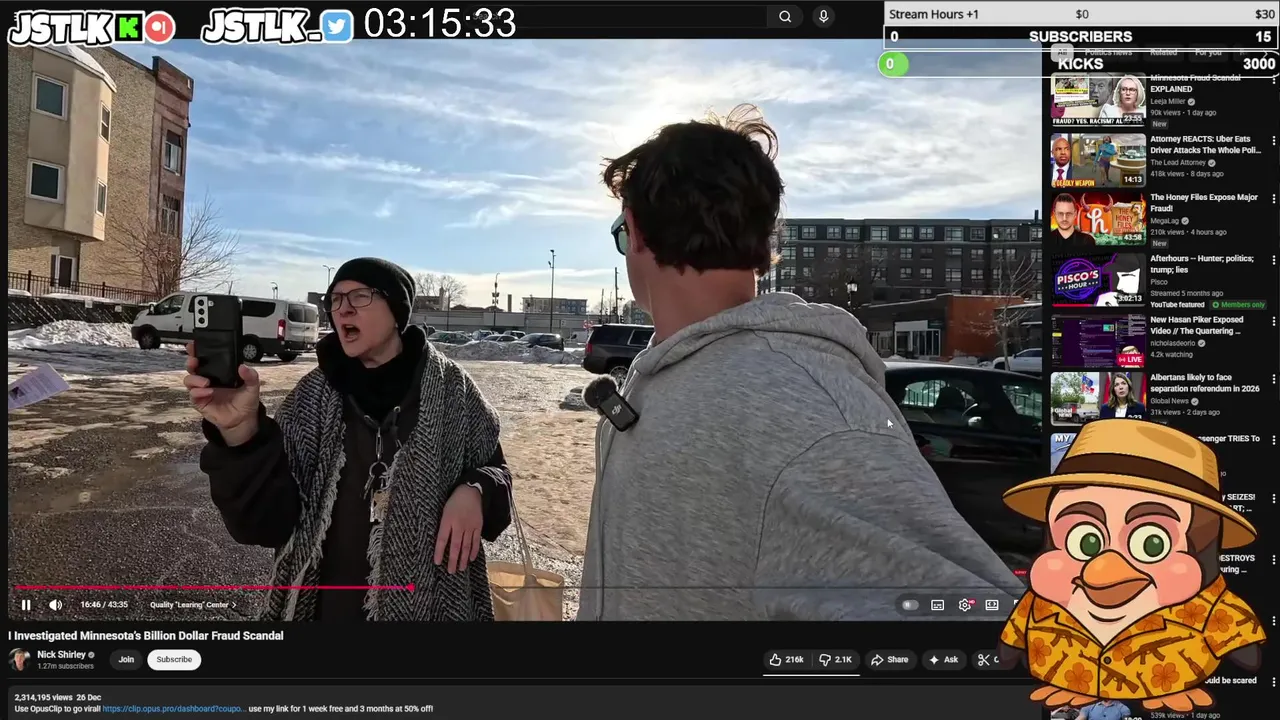Open more options for The Honey Files video
This screenshot has height=720, width=1280.
1273,199
